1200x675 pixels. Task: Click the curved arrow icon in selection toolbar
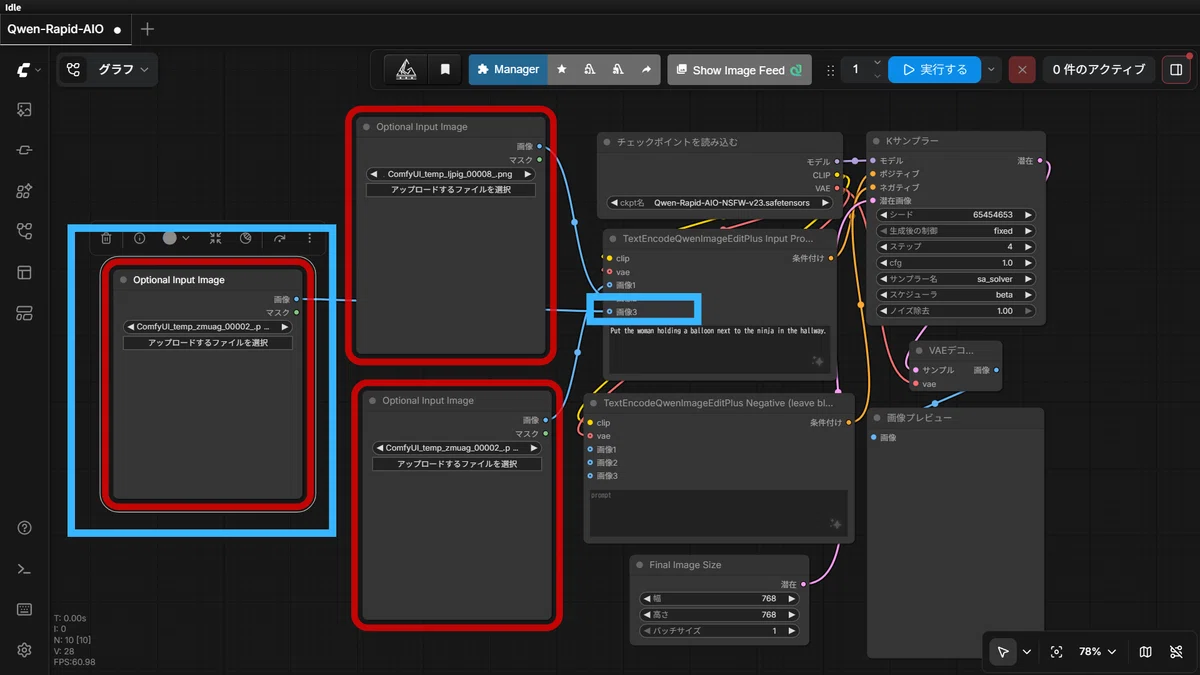pyautogui.click(x=280, y=238)
